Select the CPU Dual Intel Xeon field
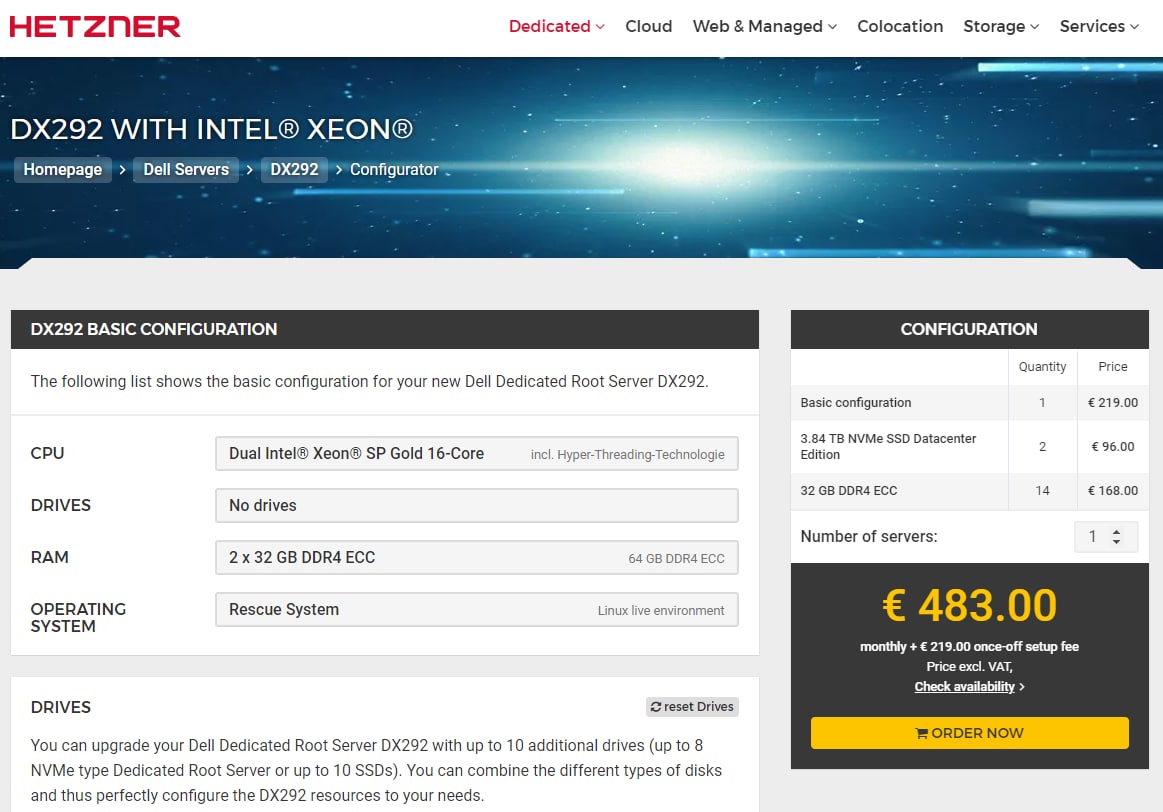 click(x=477, y=454)
